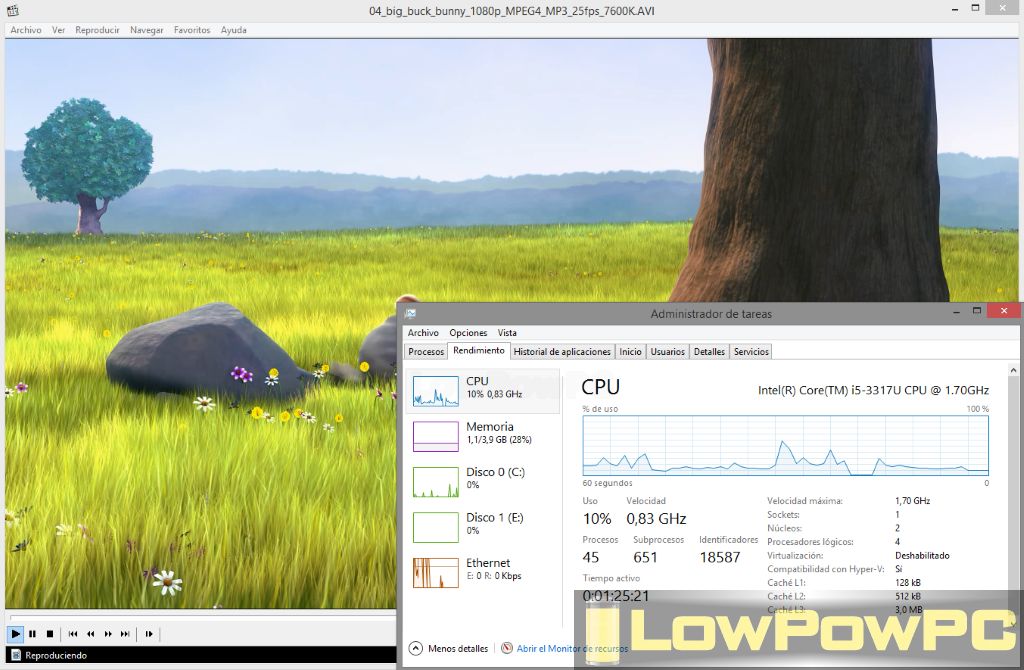Click the Play button in the media player
Screen dimensions: 1024x670
click(x=15, y=633)
